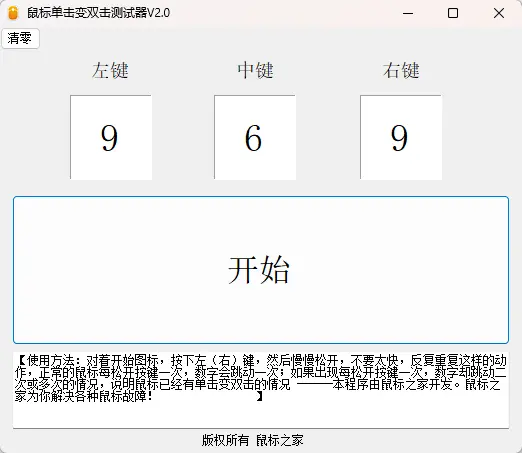Maximize the tester window

(x=453, y=13)
